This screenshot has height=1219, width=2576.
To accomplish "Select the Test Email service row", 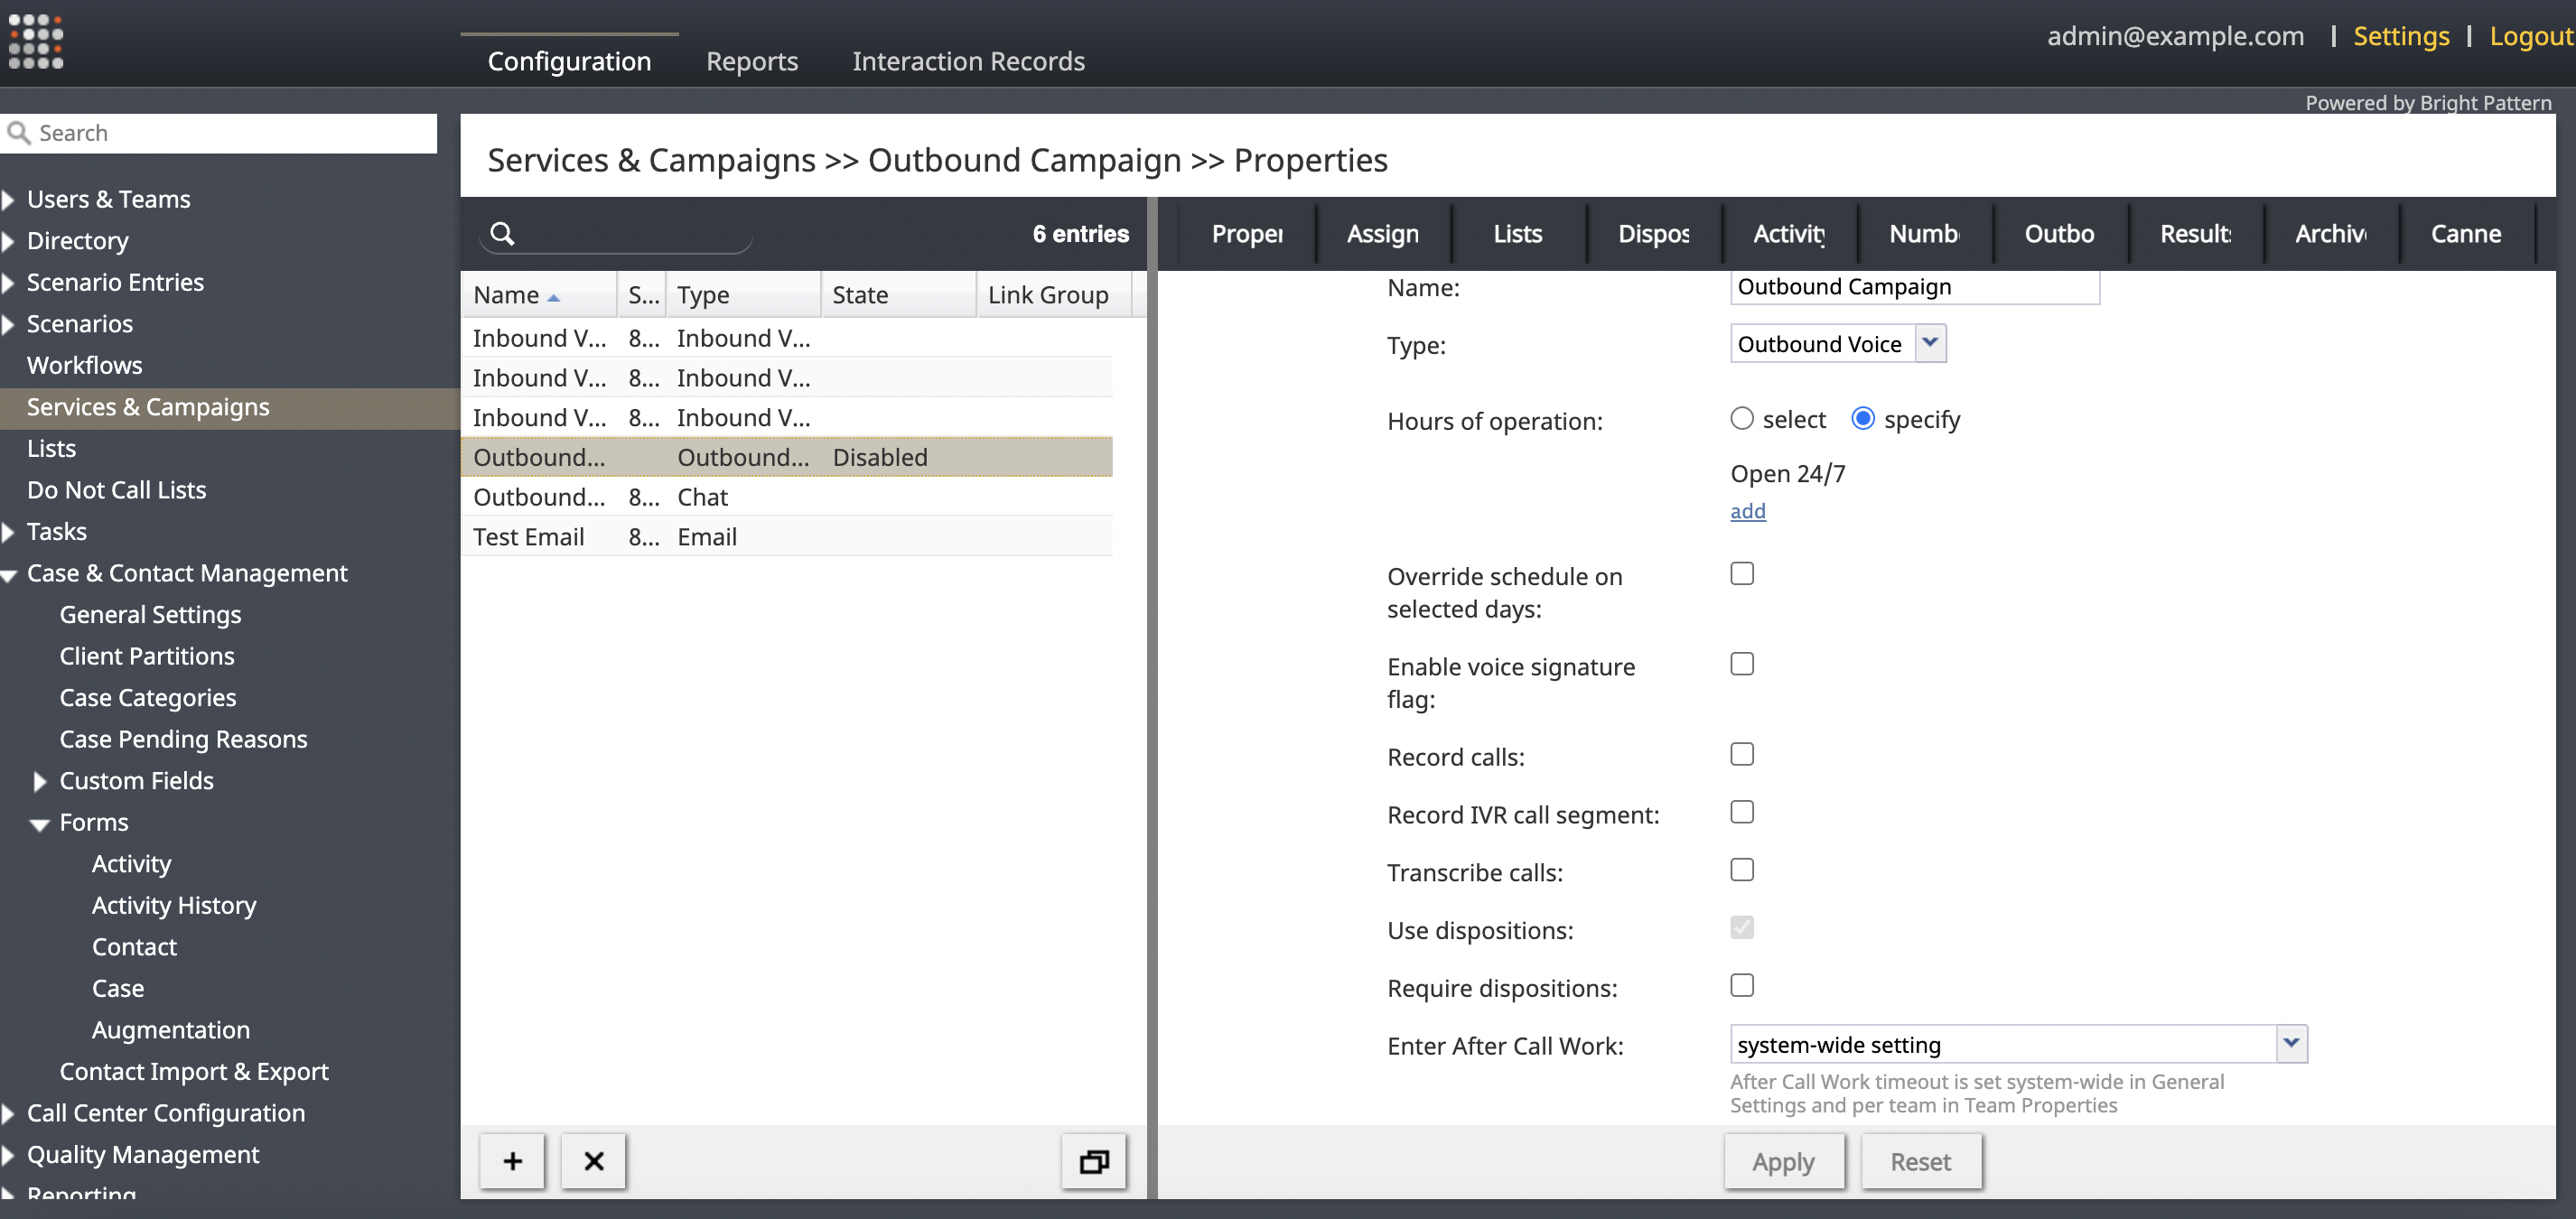I will coord(787,537).
